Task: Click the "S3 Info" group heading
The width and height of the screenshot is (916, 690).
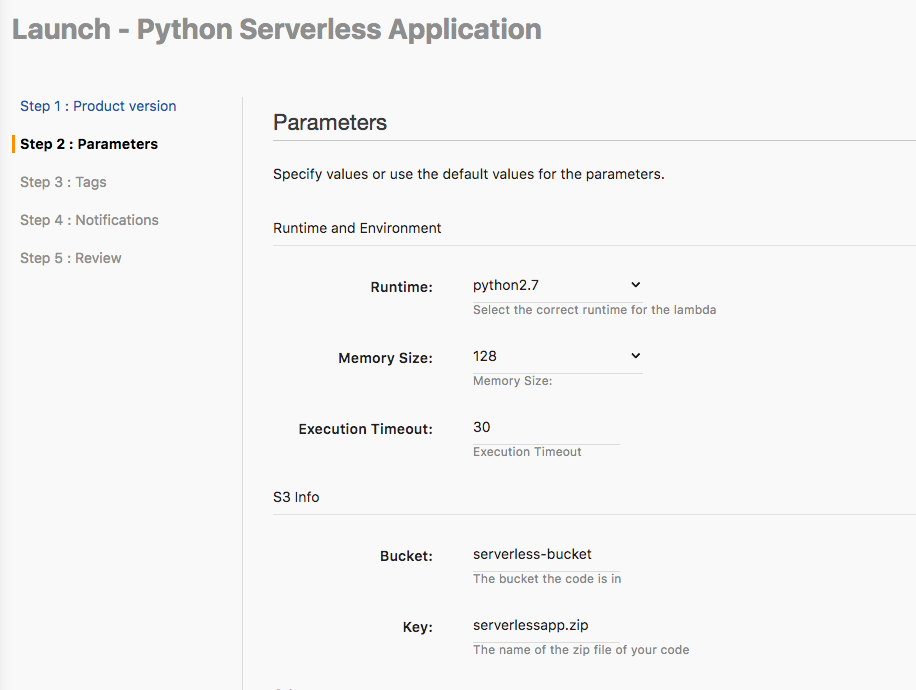Action: (x=296, y=497)
